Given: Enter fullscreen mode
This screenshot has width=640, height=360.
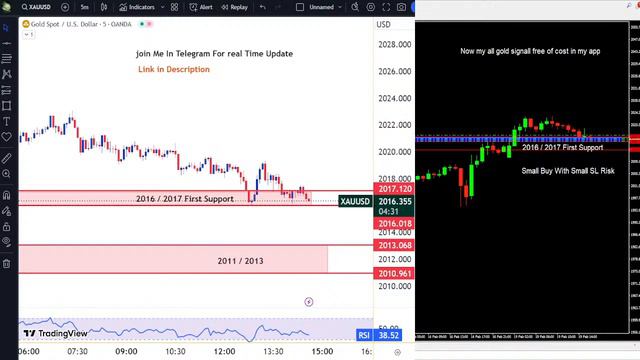Looking at the screenshot, I should coord(386,7).
